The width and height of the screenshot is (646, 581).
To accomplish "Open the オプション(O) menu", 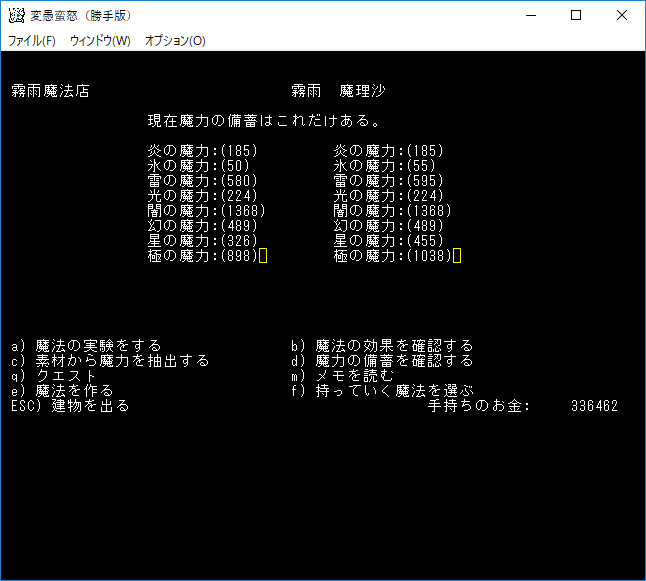I will point(175,41).
